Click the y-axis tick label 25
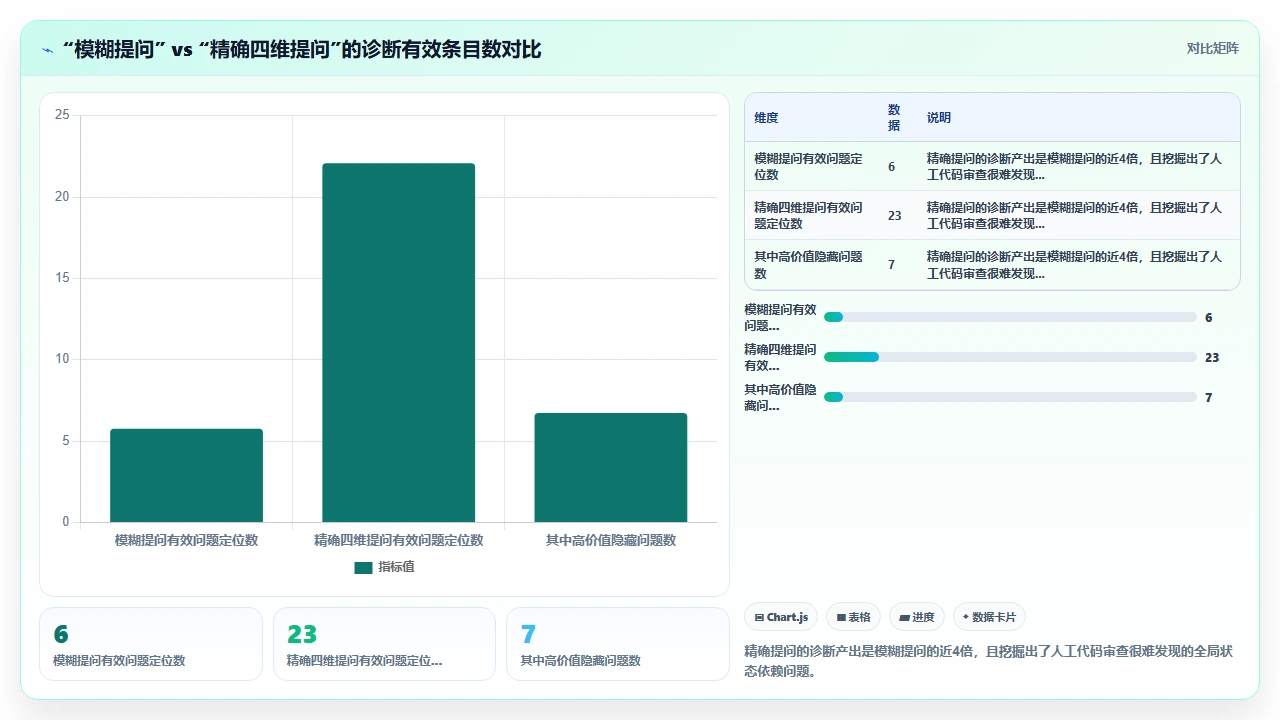Screen dimensions: 1280x720 62,115
